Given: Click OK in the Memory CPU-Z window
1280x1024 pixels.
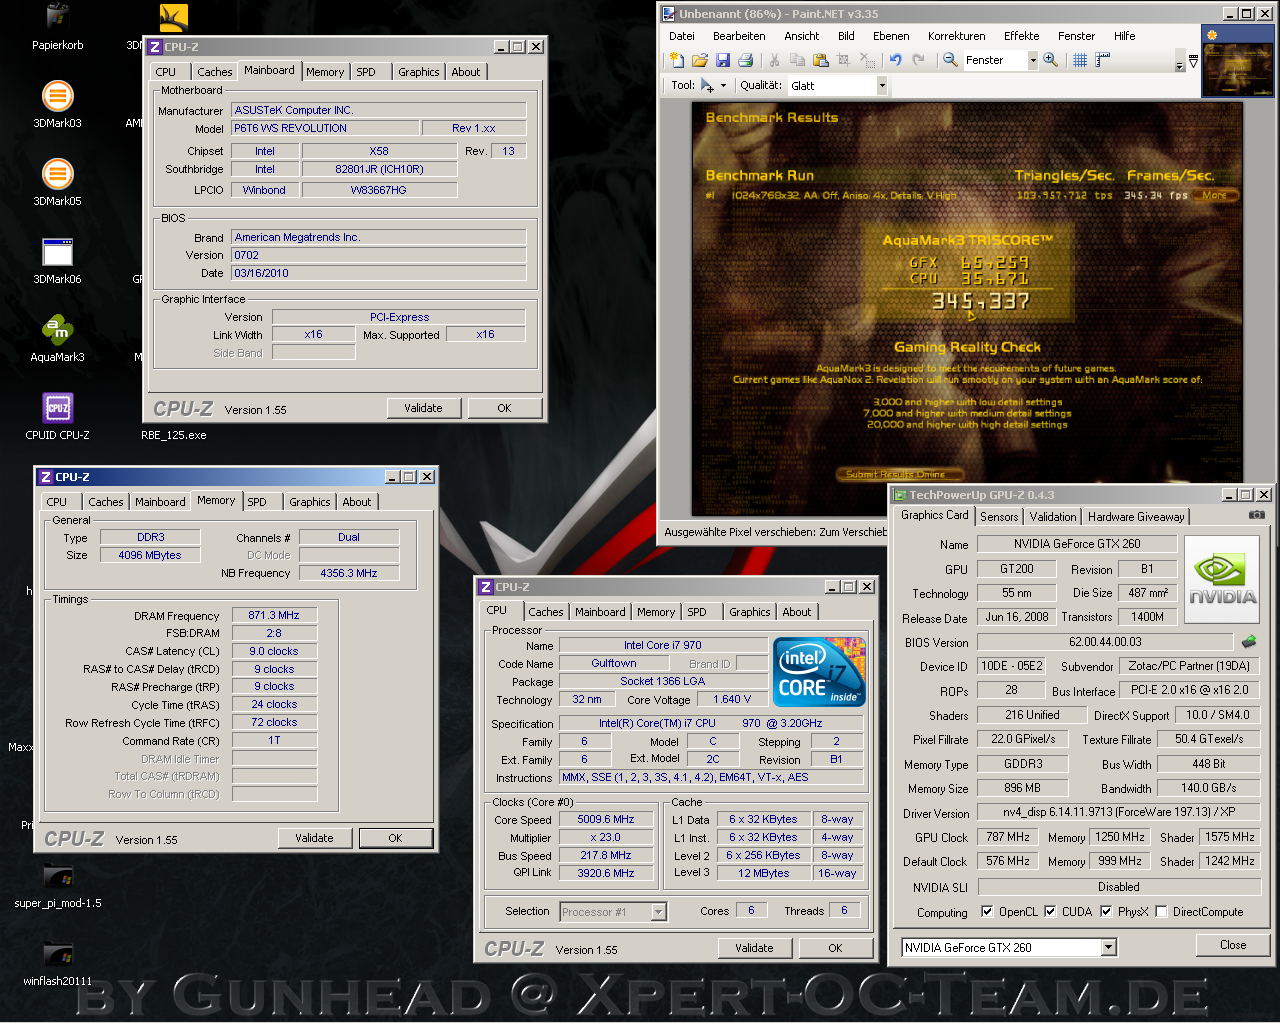Looking at the screenshot, I should (x=395, y=838).
